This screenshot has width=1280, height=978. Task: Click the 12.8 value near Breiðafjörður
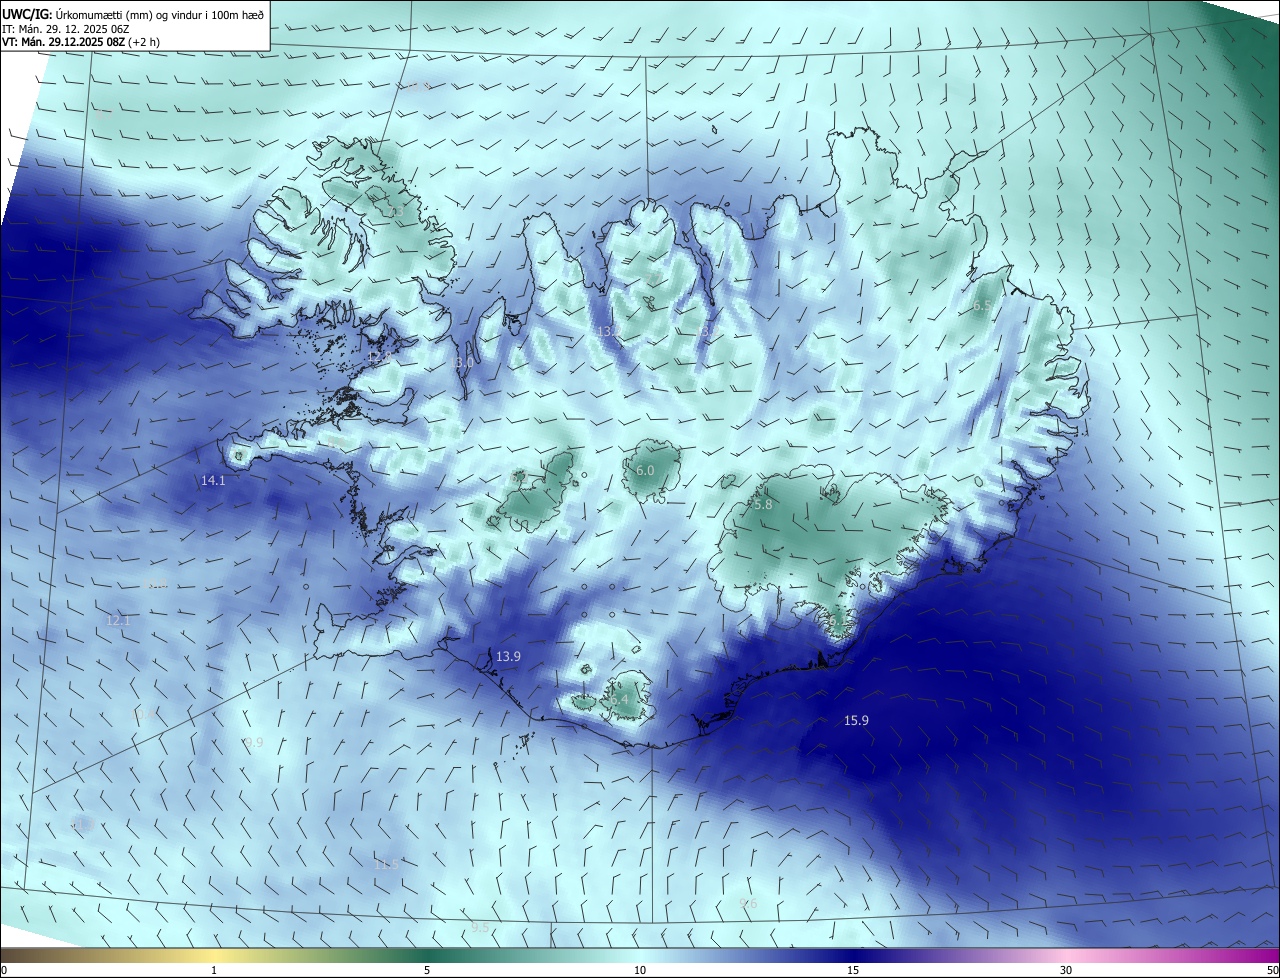tap(379, 357)
